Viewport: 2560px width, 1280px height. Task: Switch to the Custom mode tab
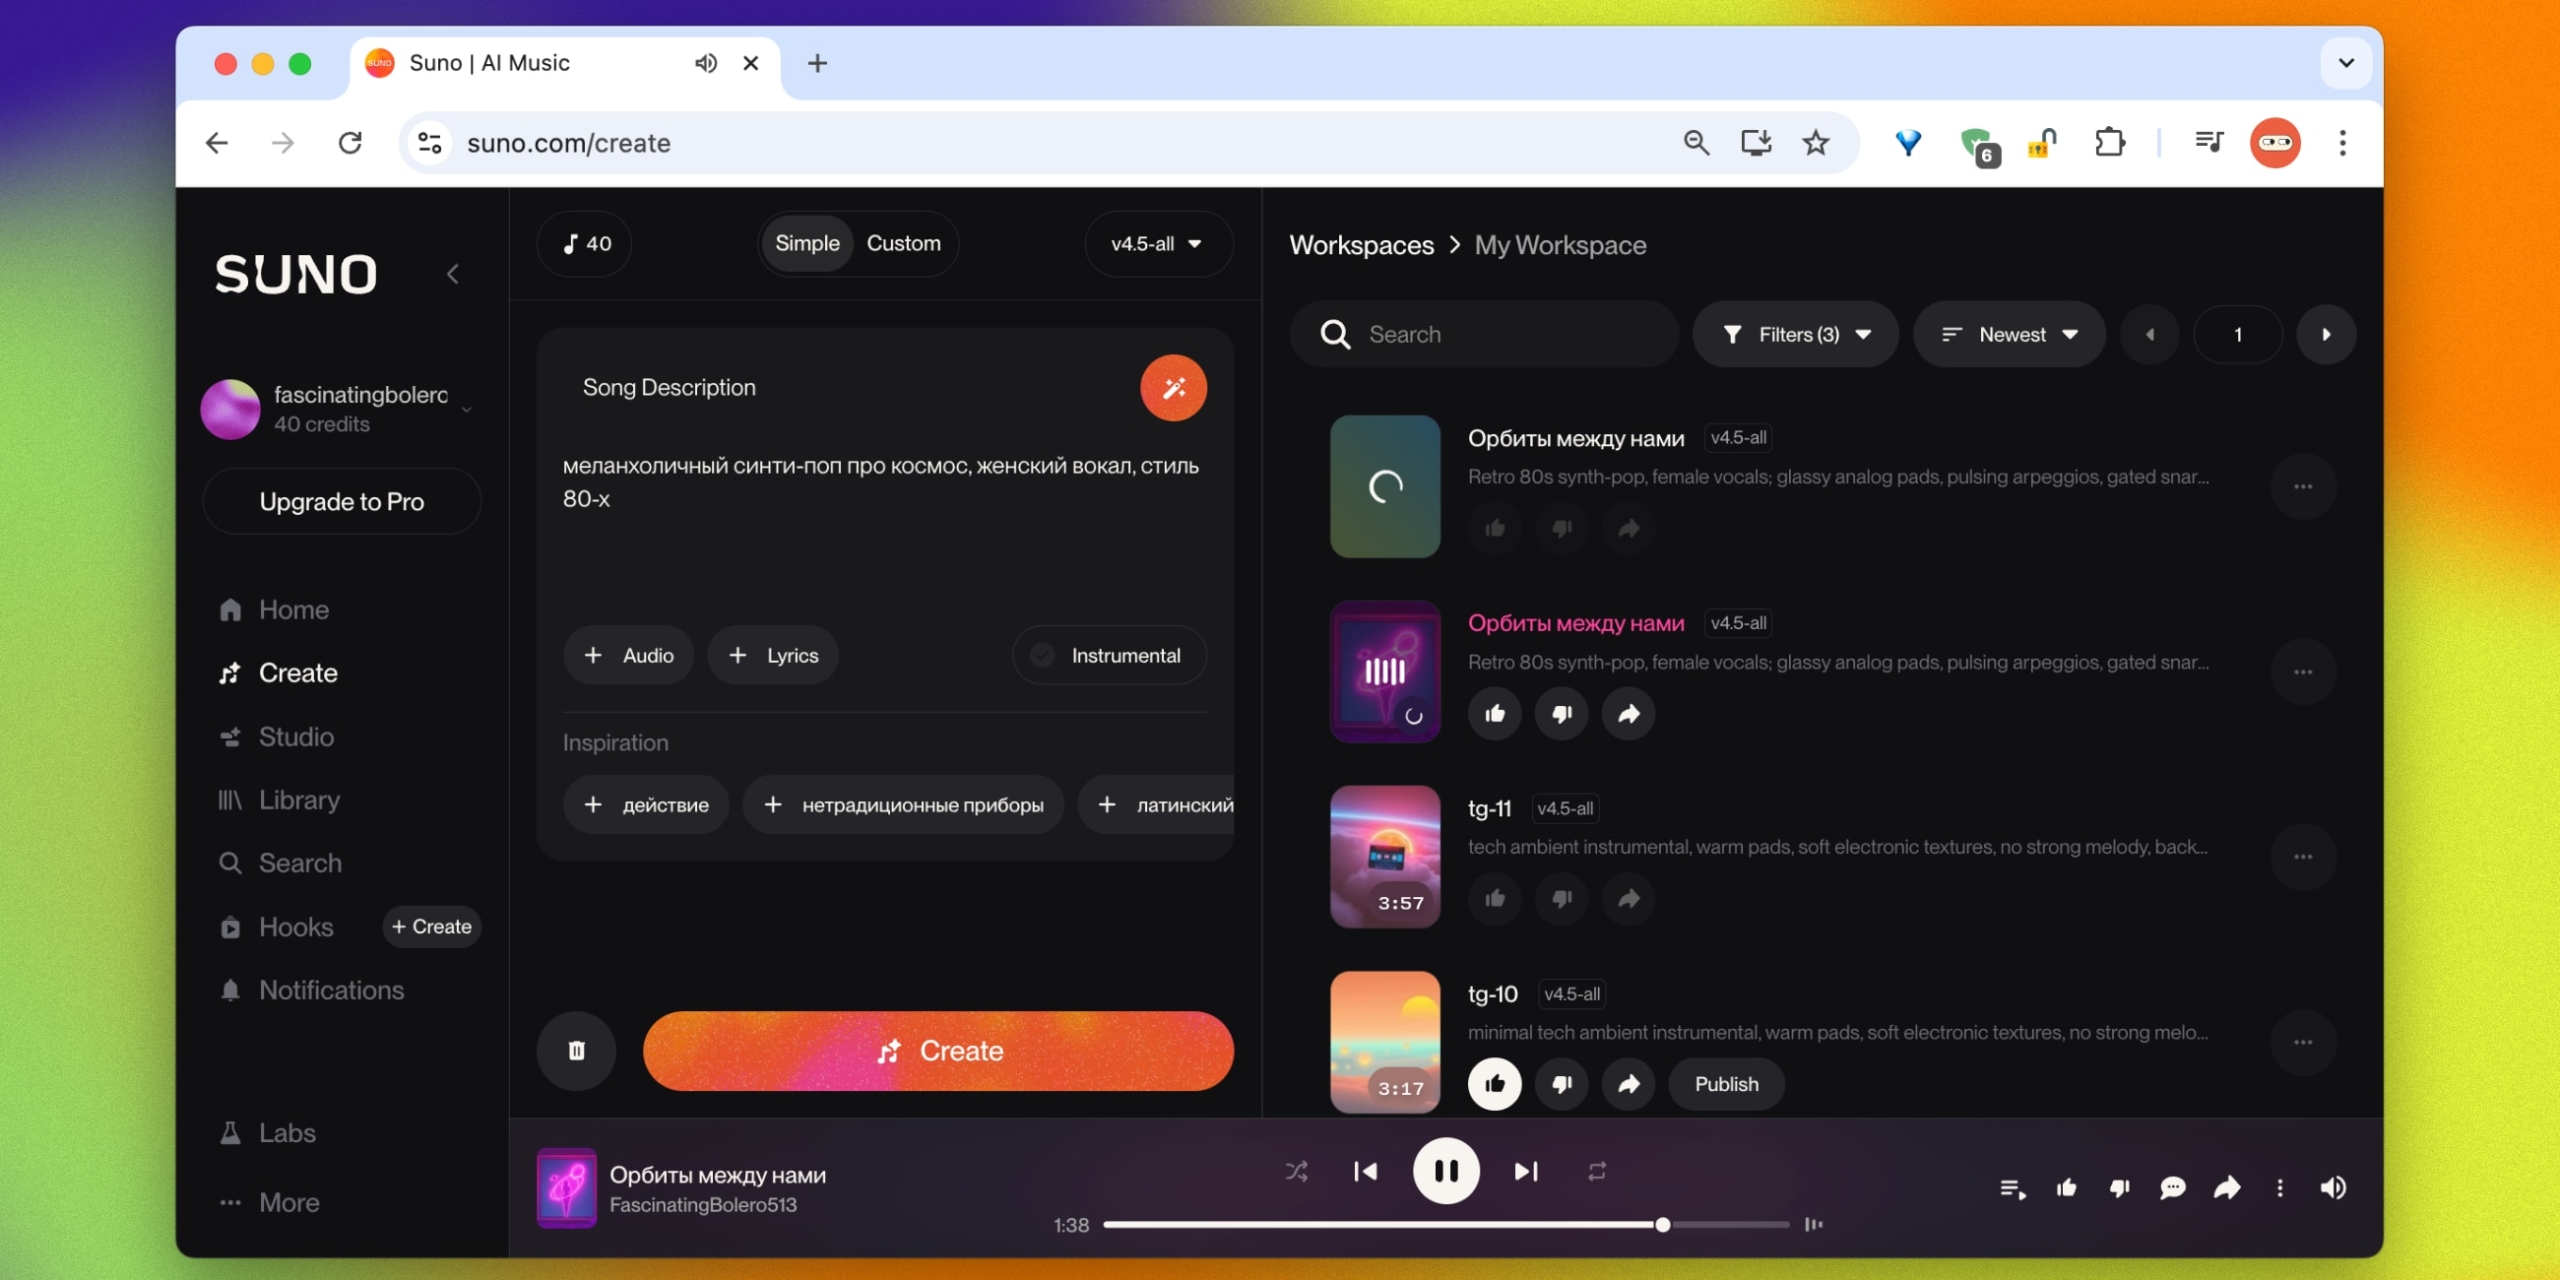point(903,244)
